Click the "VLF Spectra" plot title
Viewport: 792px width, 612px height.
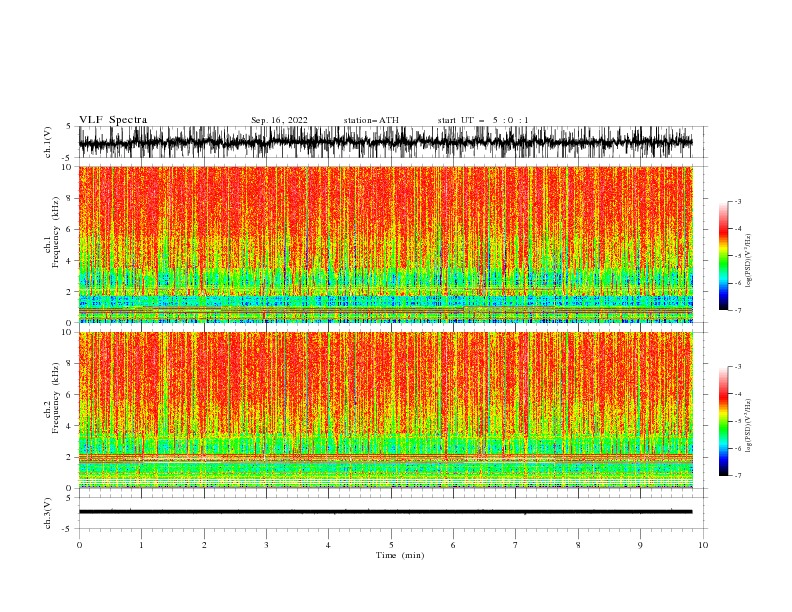113,120
